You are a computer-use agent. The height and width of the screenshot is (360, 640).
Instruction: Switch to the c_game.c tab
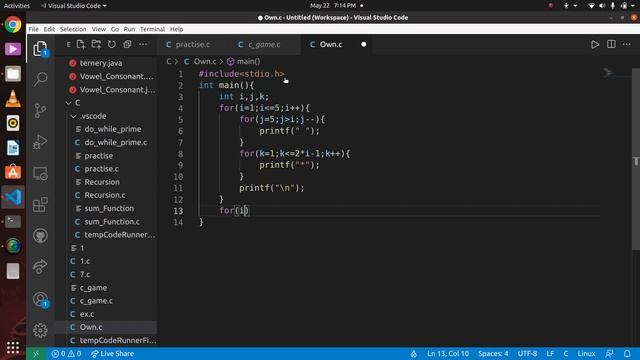[x=264, y=44]
